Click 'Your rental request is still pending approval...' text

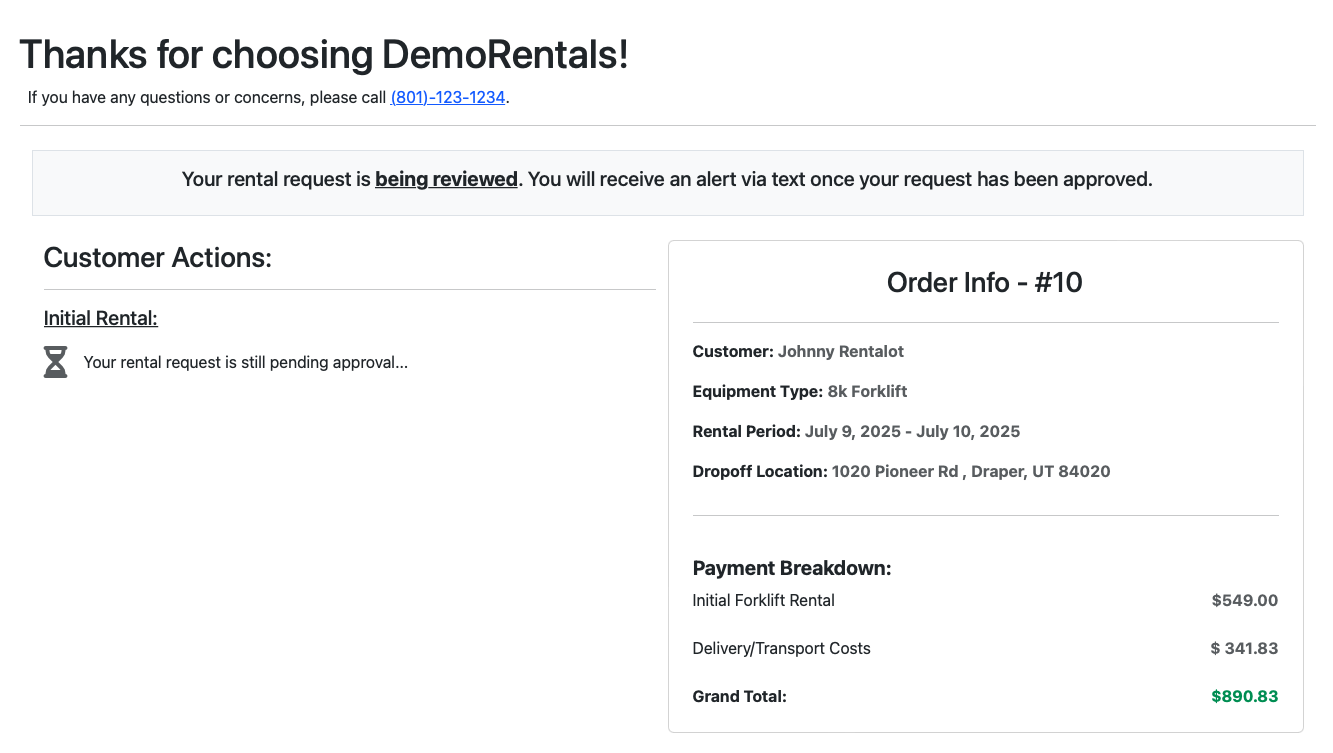pos(246,362)
